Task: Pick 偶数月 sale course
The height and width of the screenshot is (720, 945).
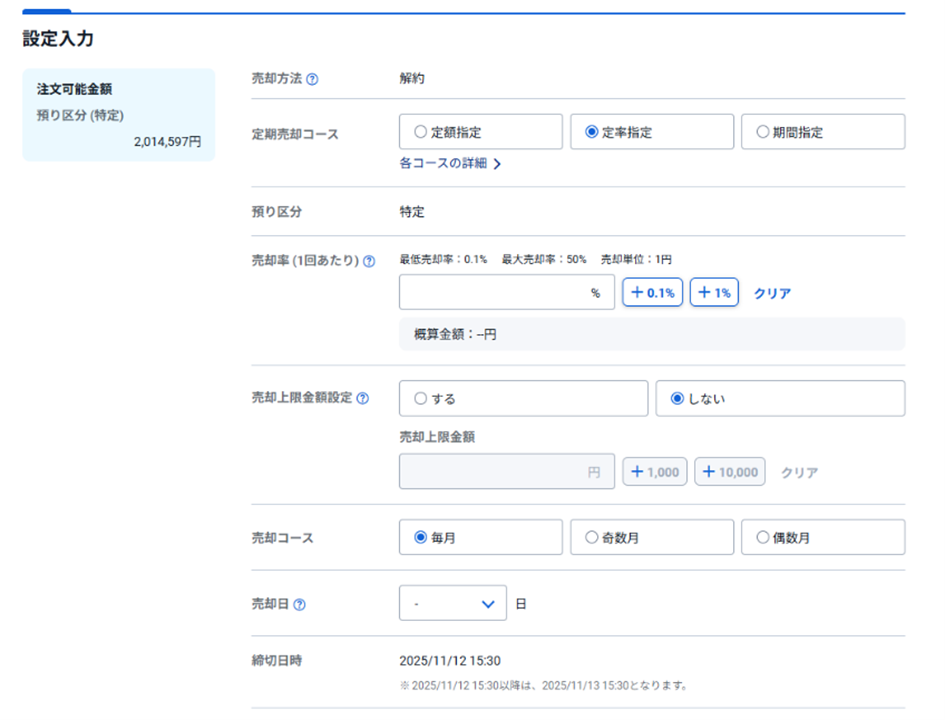Action: (x=823, y=537)
